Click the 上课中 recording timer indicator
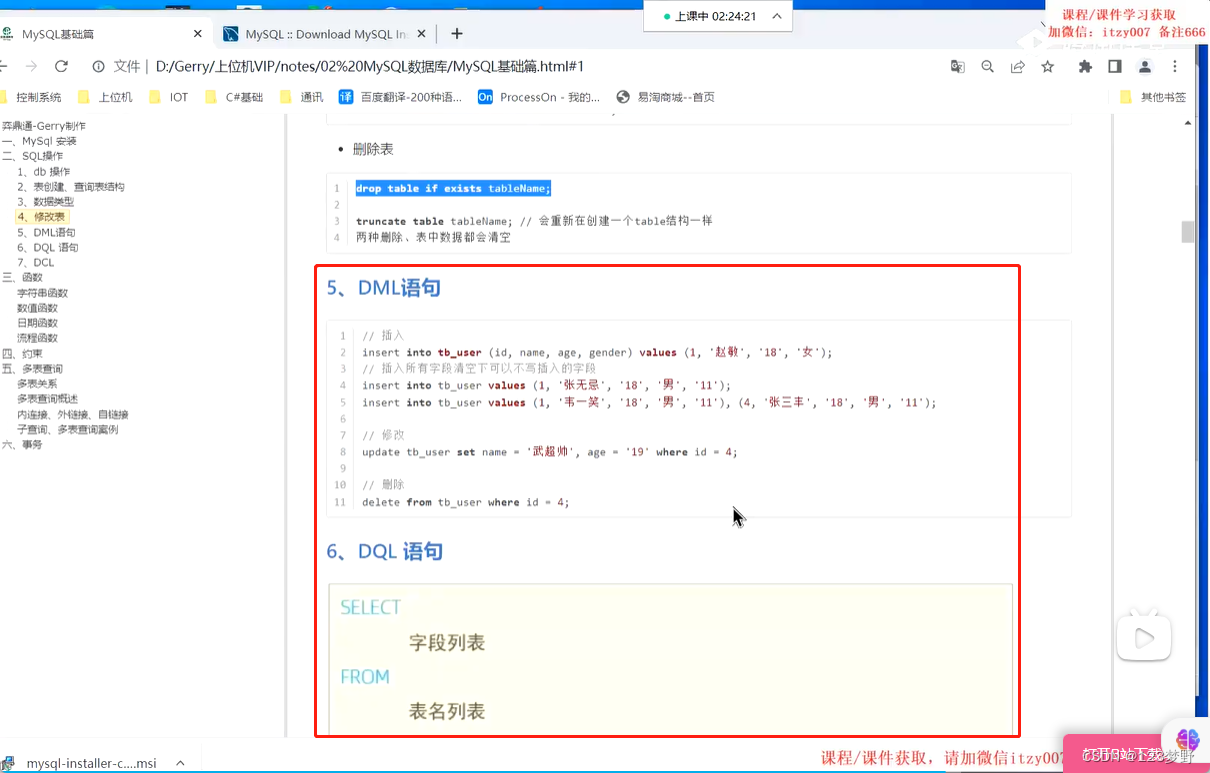This screenshot has height=773, width=1210. 716,16
